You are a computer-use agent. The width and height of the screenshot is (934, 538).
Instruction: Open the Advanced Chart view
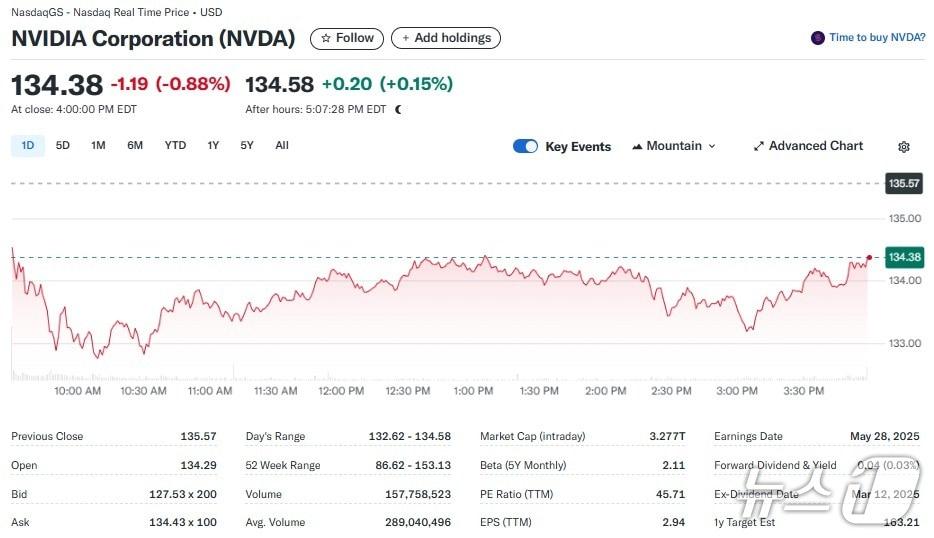808,146
